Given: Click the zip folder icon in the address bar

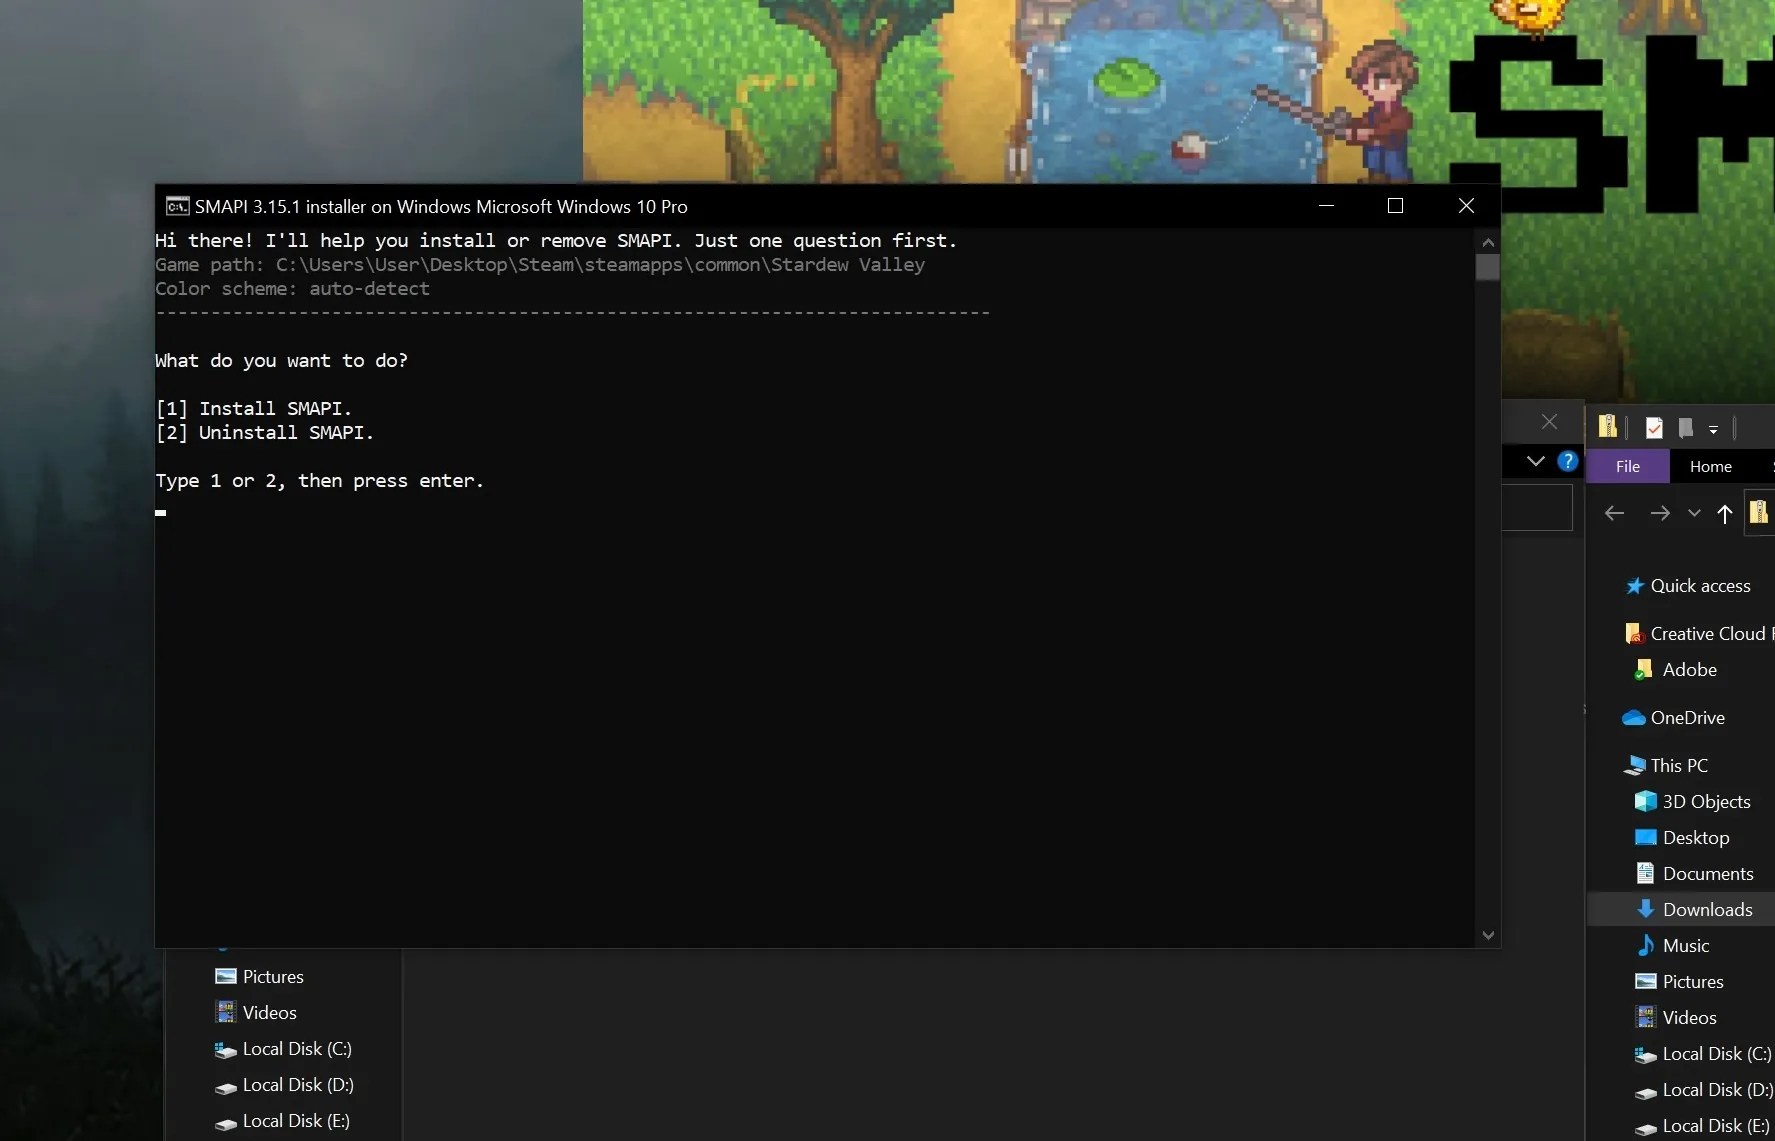Looking at the screenshot, I should pos(1760,512).
